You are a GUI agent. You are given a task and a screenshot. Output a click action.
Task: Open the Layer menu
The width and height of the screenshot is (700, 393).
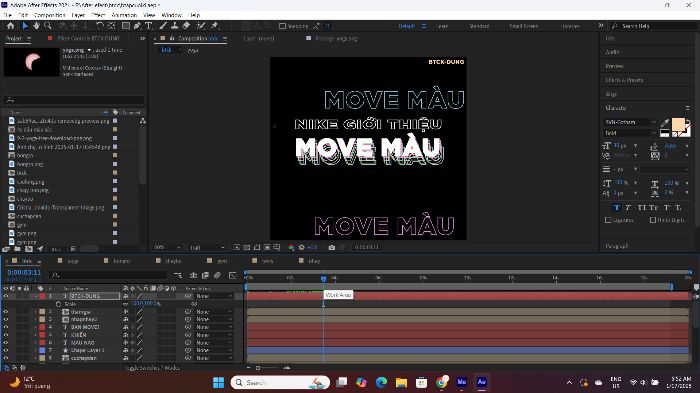coord(78,15)
